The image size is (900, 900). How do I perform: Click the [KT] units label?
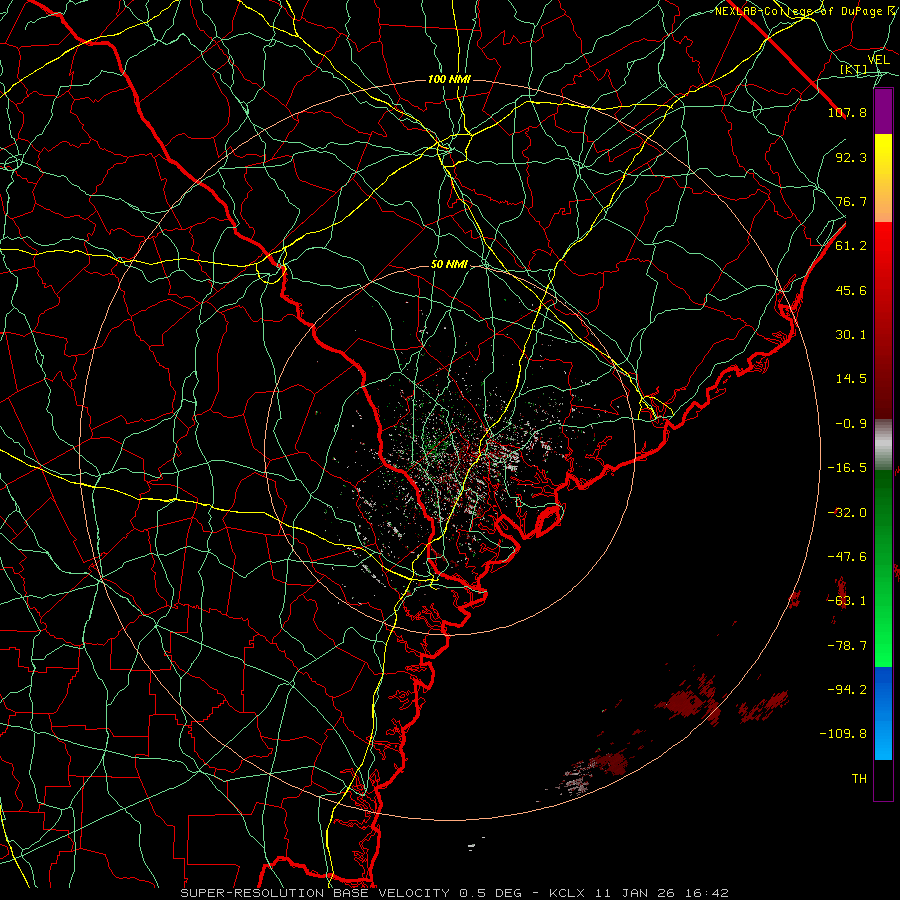click(854, 70)
